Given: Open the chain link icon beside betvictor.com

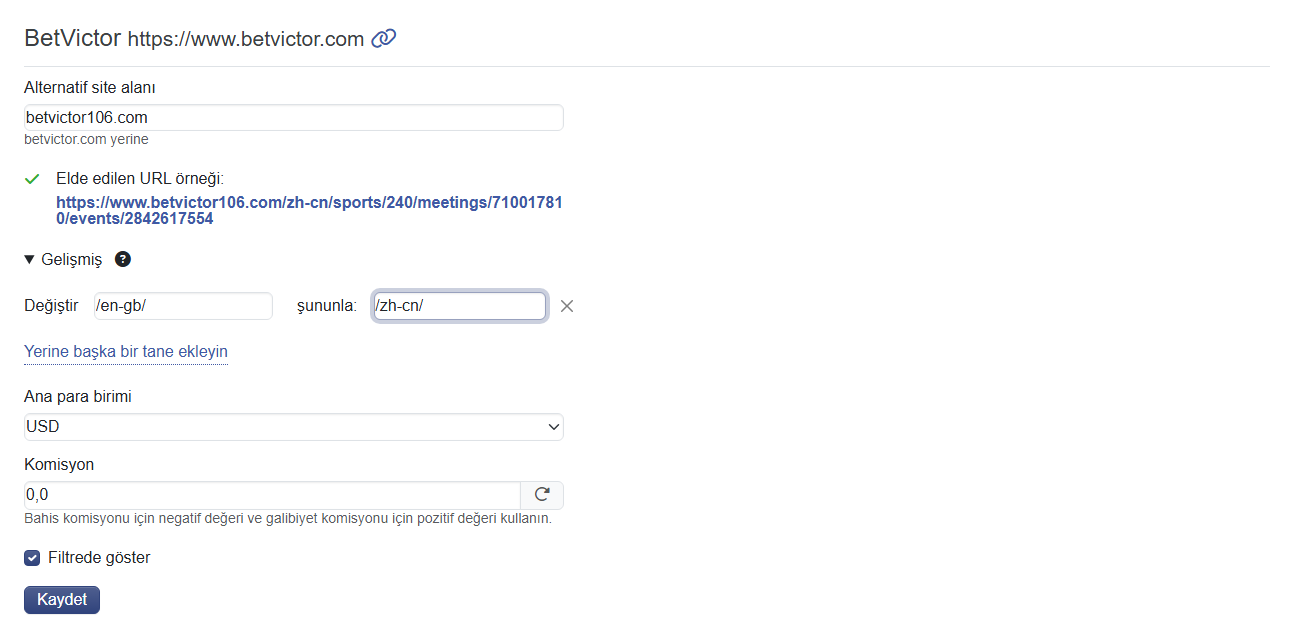Looking at the screenshot, I should (x=384, y=39).
